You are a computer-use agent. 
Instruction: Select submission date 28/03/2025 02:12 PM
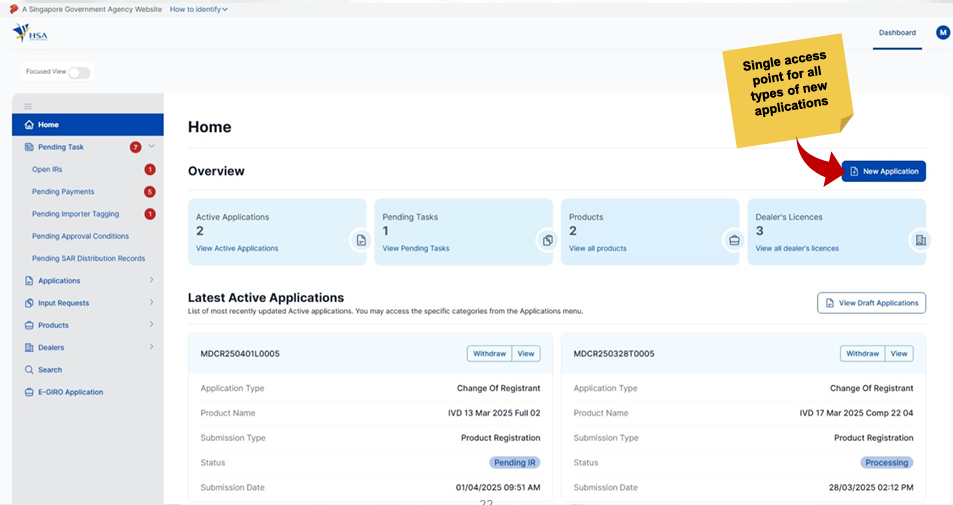(871, 487)
